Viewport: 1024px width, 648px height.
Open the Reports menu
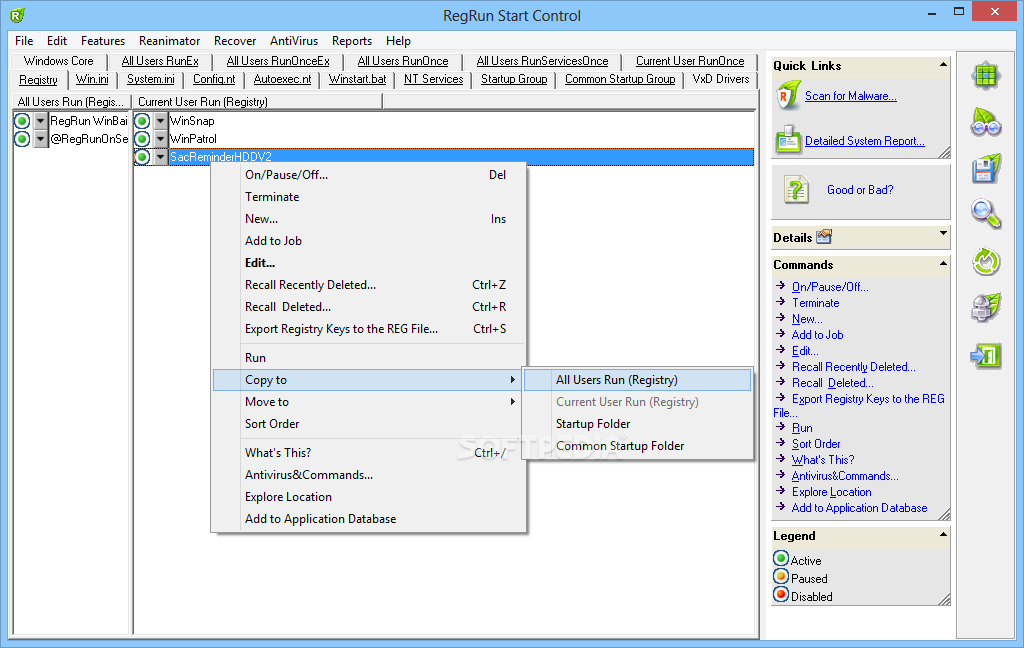pyautogui.click(x=351, y=40)
